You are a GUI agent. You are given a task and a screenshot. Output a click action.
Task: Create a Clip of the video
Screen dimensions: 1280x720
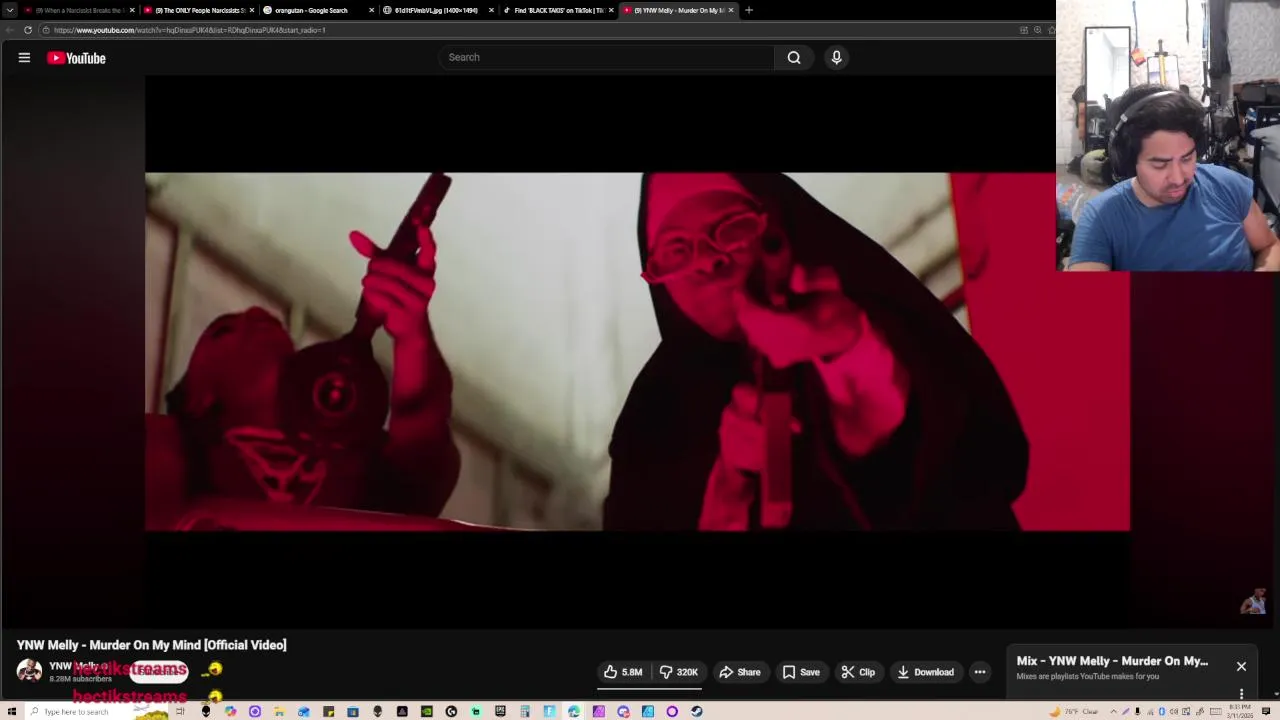858,672
